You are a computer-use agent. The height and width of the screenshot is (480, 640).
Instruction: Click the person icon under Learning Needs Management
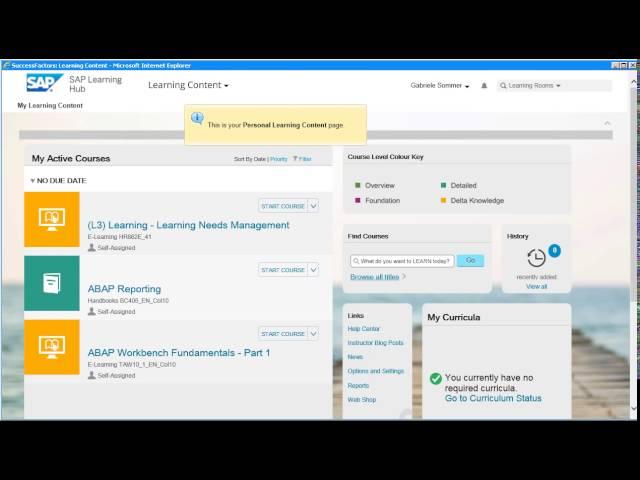point(92,247)
